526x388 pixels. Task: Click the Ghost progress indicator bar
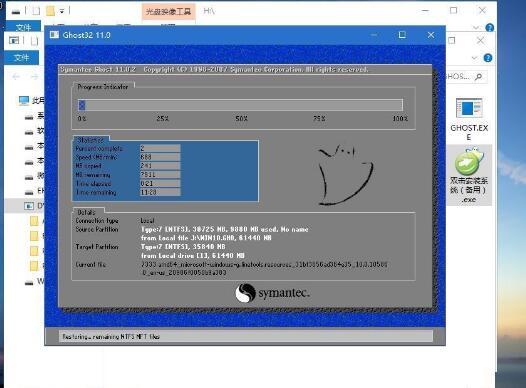(240, 105)
